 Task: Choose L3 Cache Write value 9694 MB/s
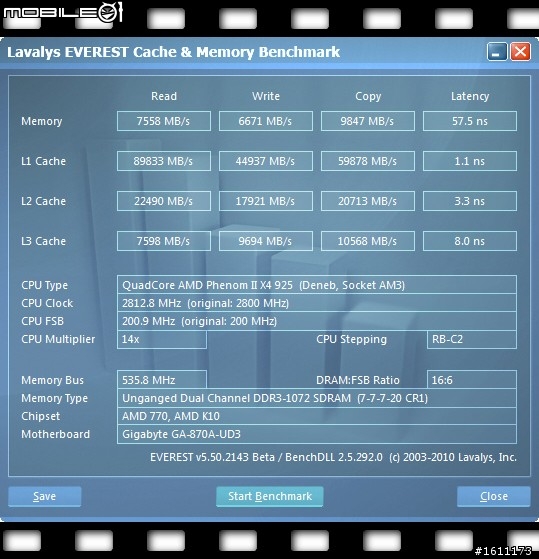[x=266, y=241]
